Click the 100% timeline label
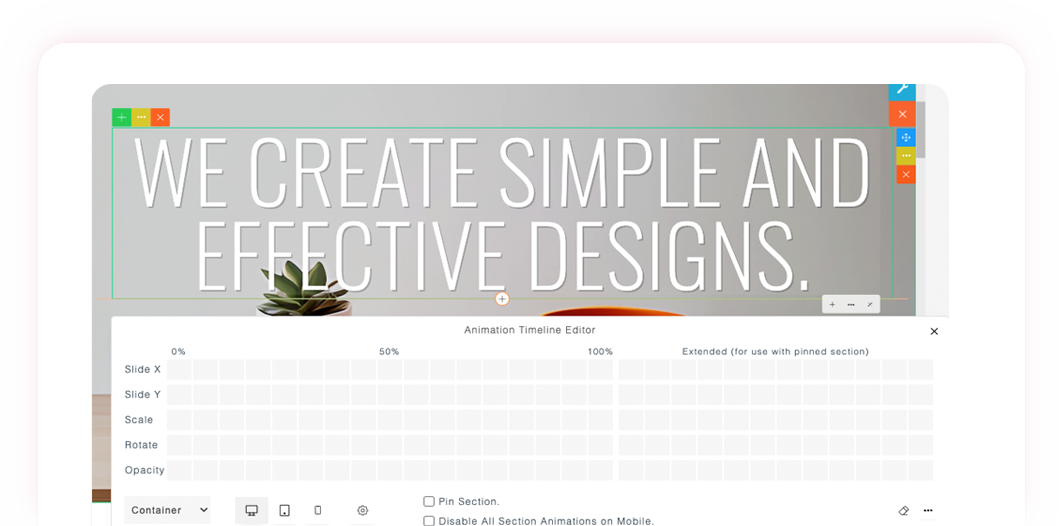 pyautogui.click(x=600, y=352)
